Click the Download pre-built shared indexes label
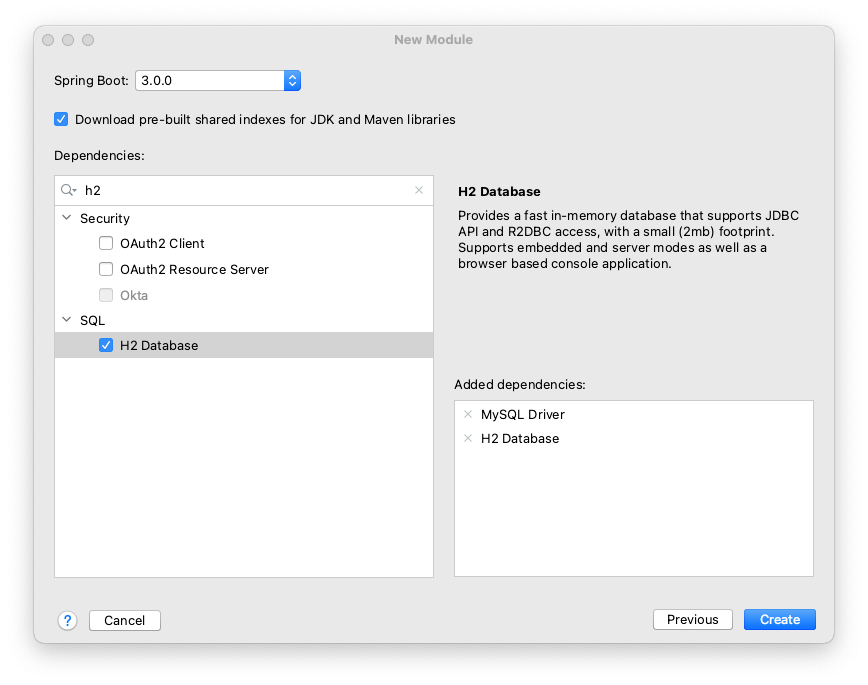Viewport: 868px width, 685px height. (x=265, y=120)
